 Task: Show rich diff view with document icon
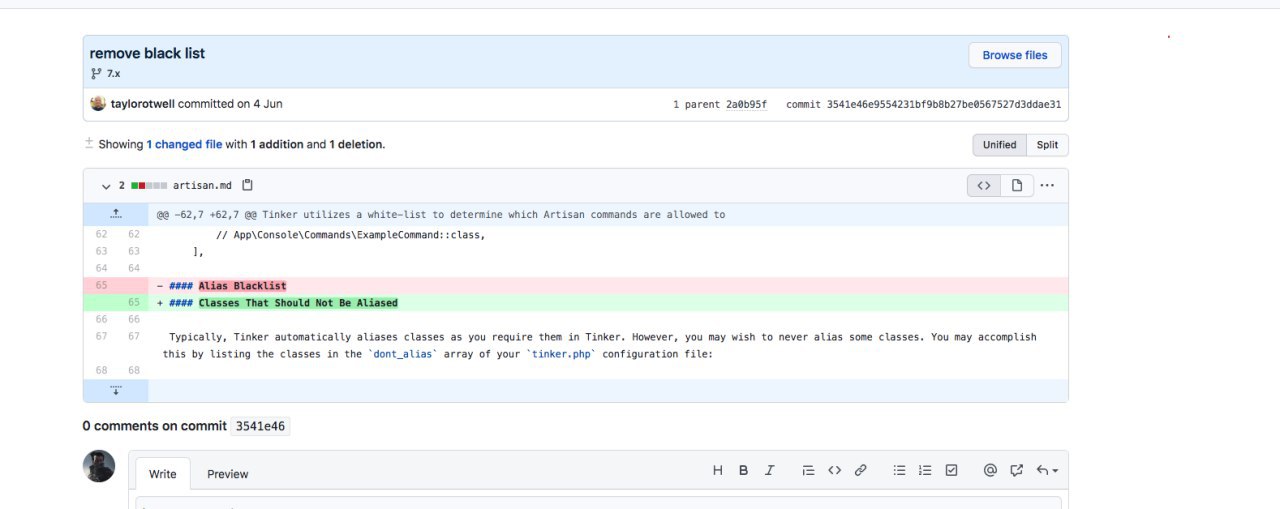tap(1016, 185)
